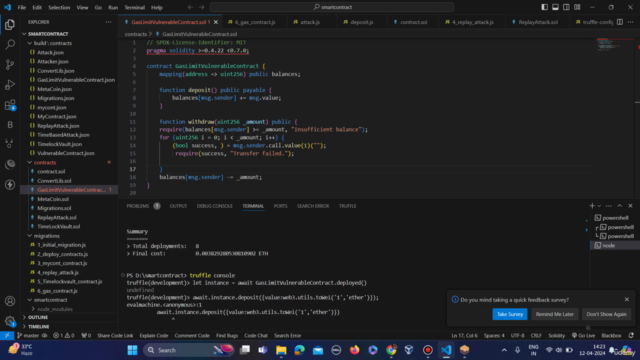Viewport: 640px width, 360px height.
Task: Click the Remind Me Later button
Action: (x=554, y=314)
